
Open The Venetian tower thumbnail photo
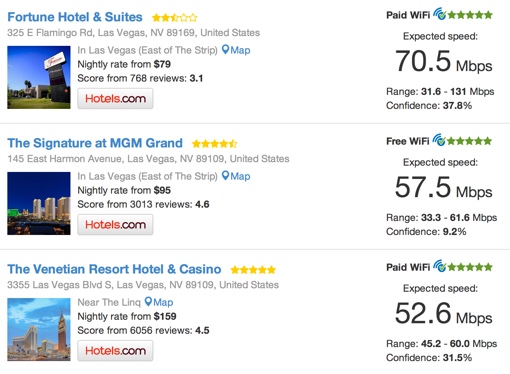(x=39, y=329)
